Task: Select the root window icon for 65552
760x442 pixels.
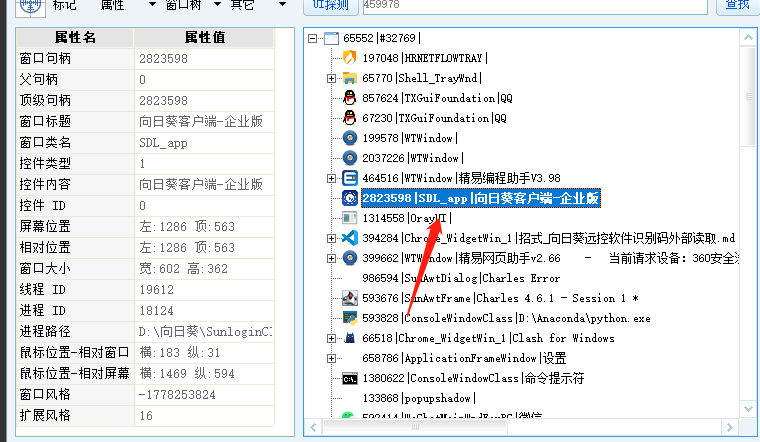Action: pyautogui.click(x=332, y=38)
